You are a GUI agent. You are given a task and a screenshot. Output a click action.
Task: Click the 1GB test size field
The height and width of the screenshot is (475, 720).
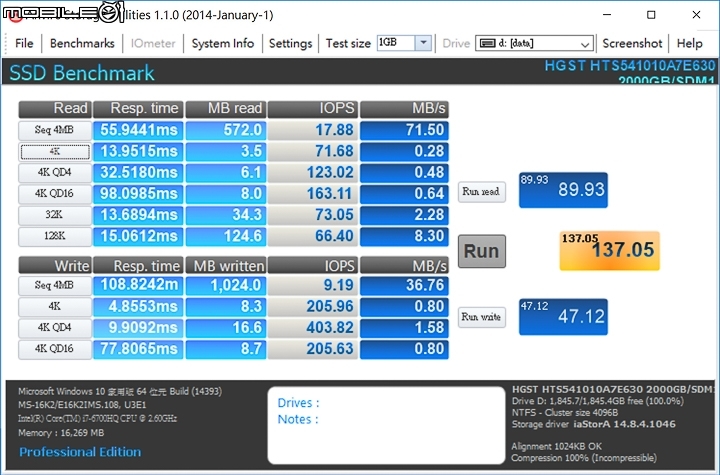tap(396, 43)
